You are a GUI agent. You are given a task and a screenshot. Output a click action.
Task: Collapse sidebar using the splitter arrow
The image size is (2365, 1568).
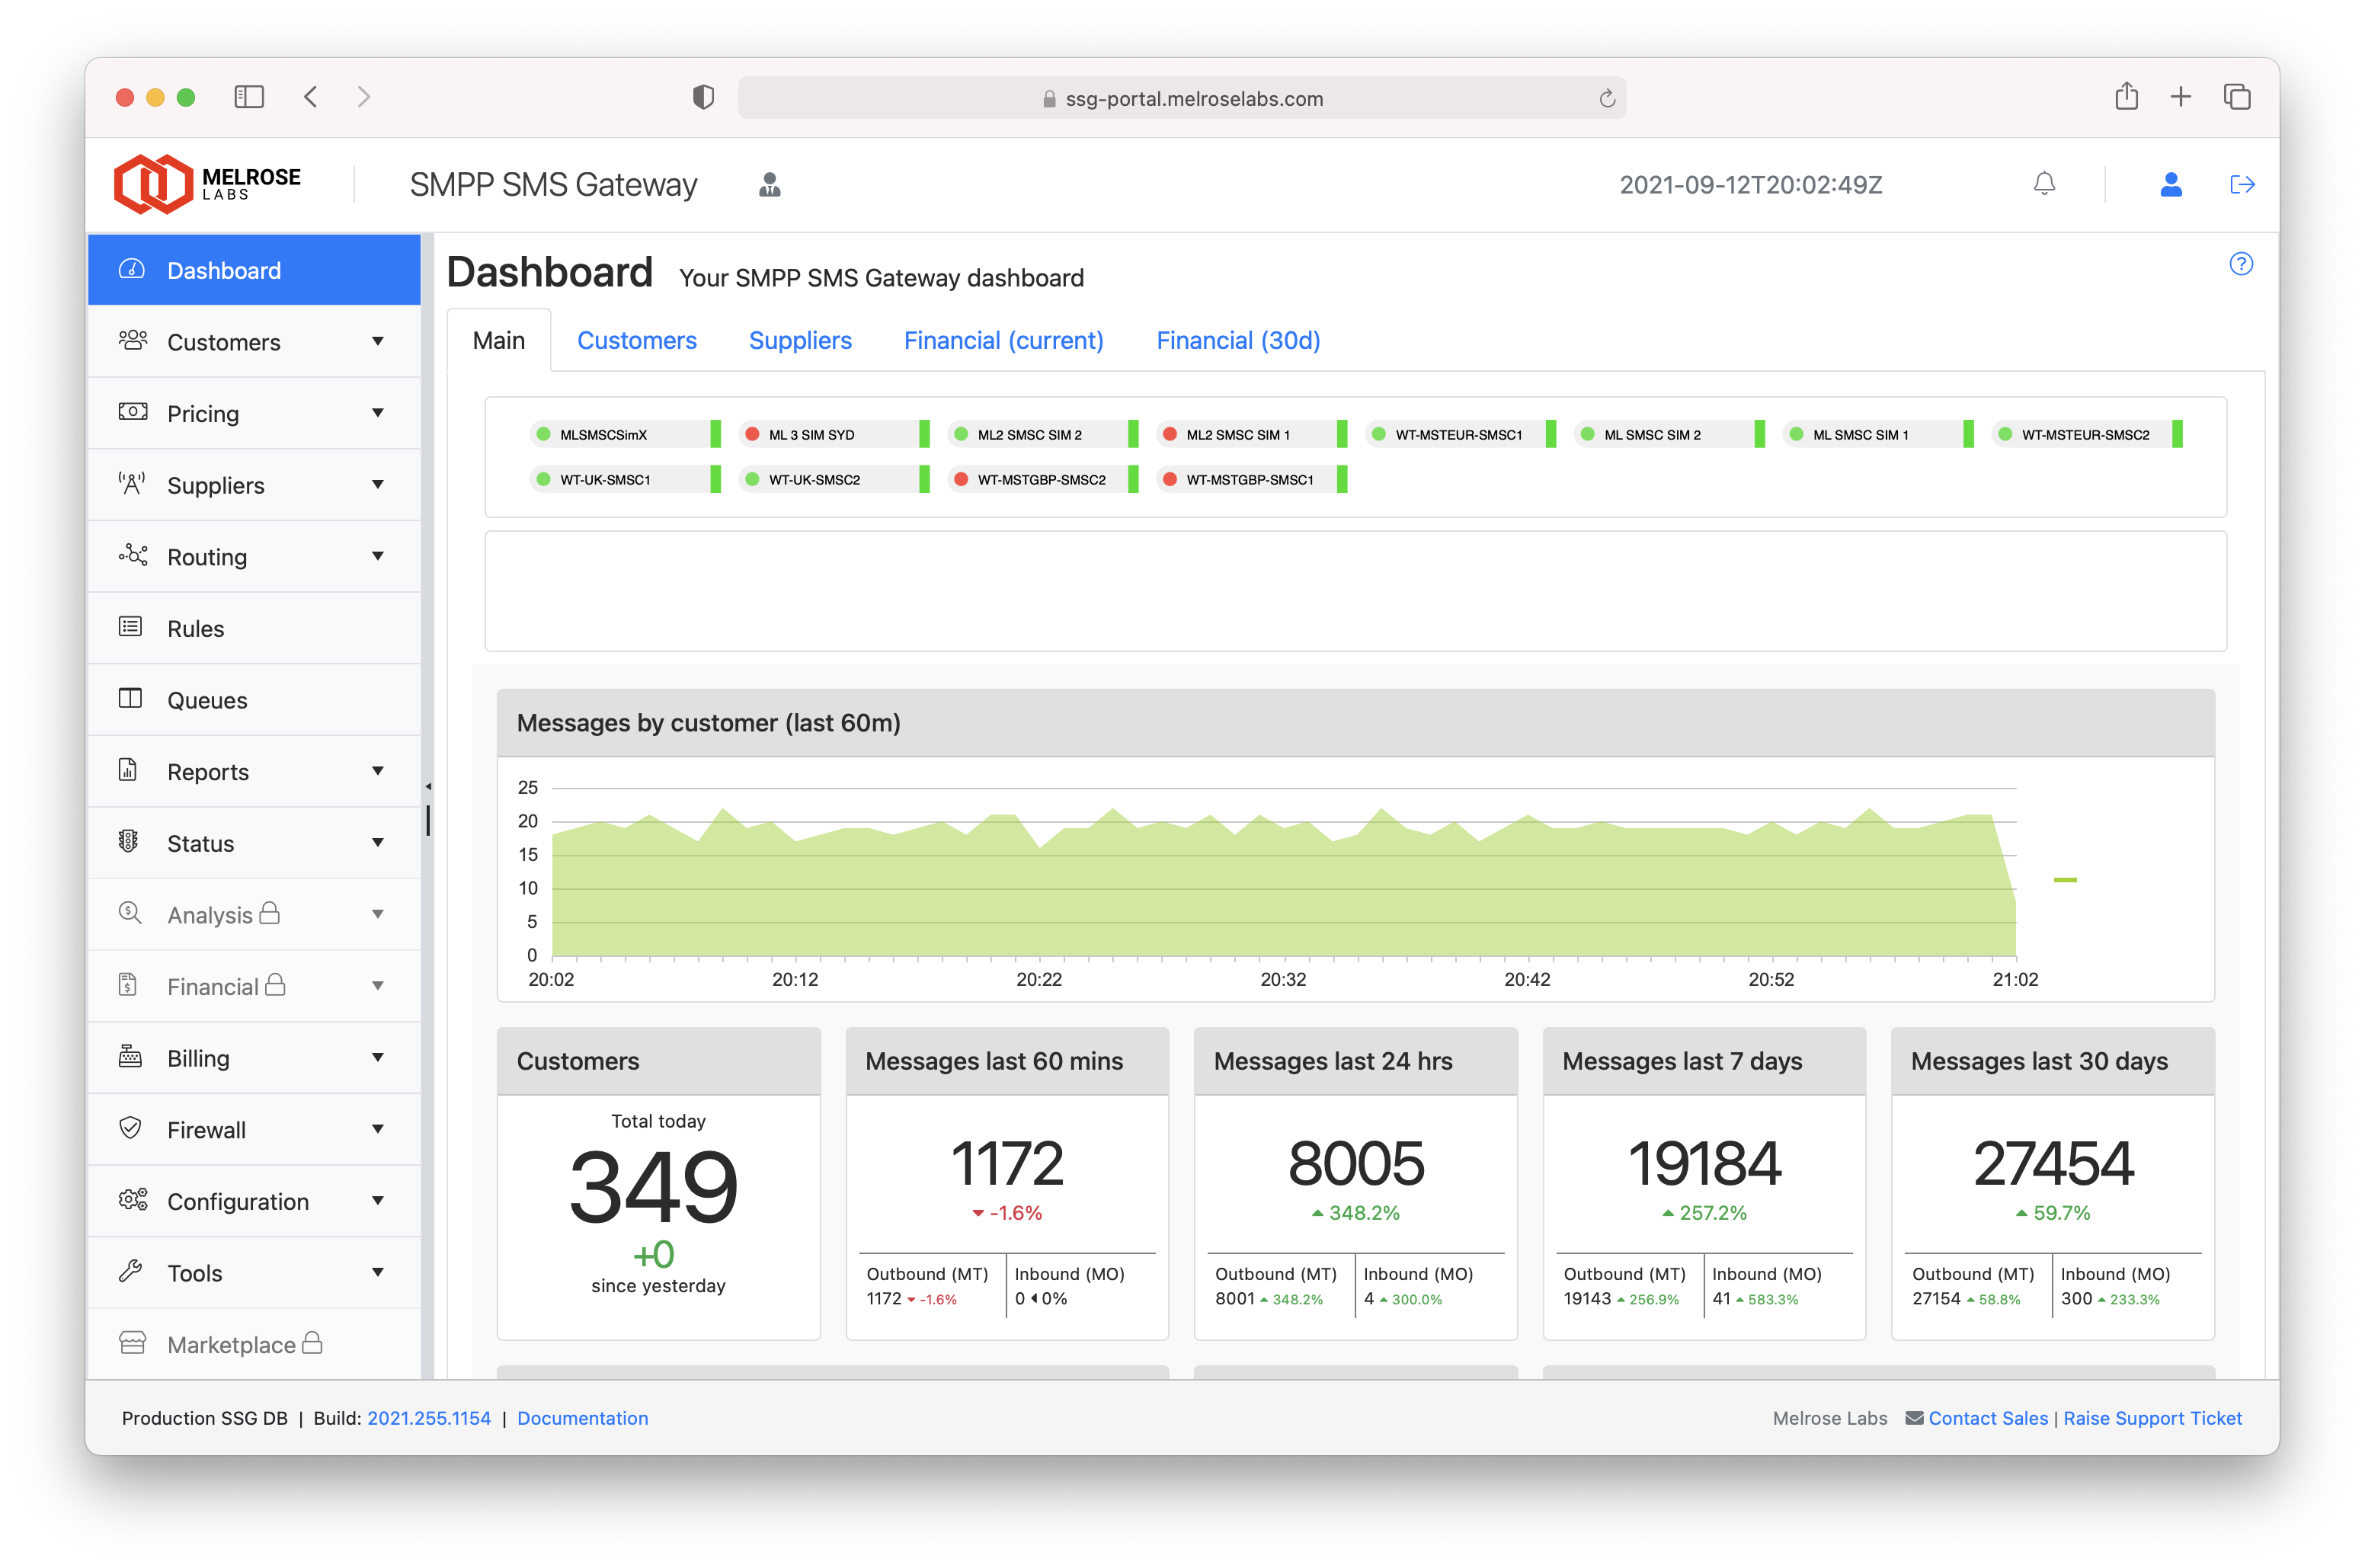(428, 786)
